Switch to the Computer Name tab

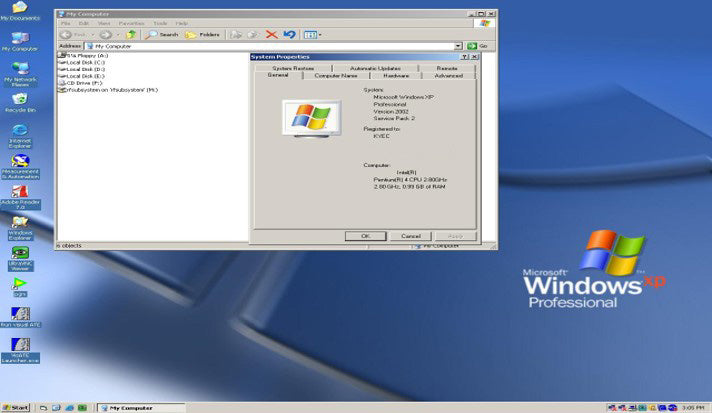(x=336, y=76)
